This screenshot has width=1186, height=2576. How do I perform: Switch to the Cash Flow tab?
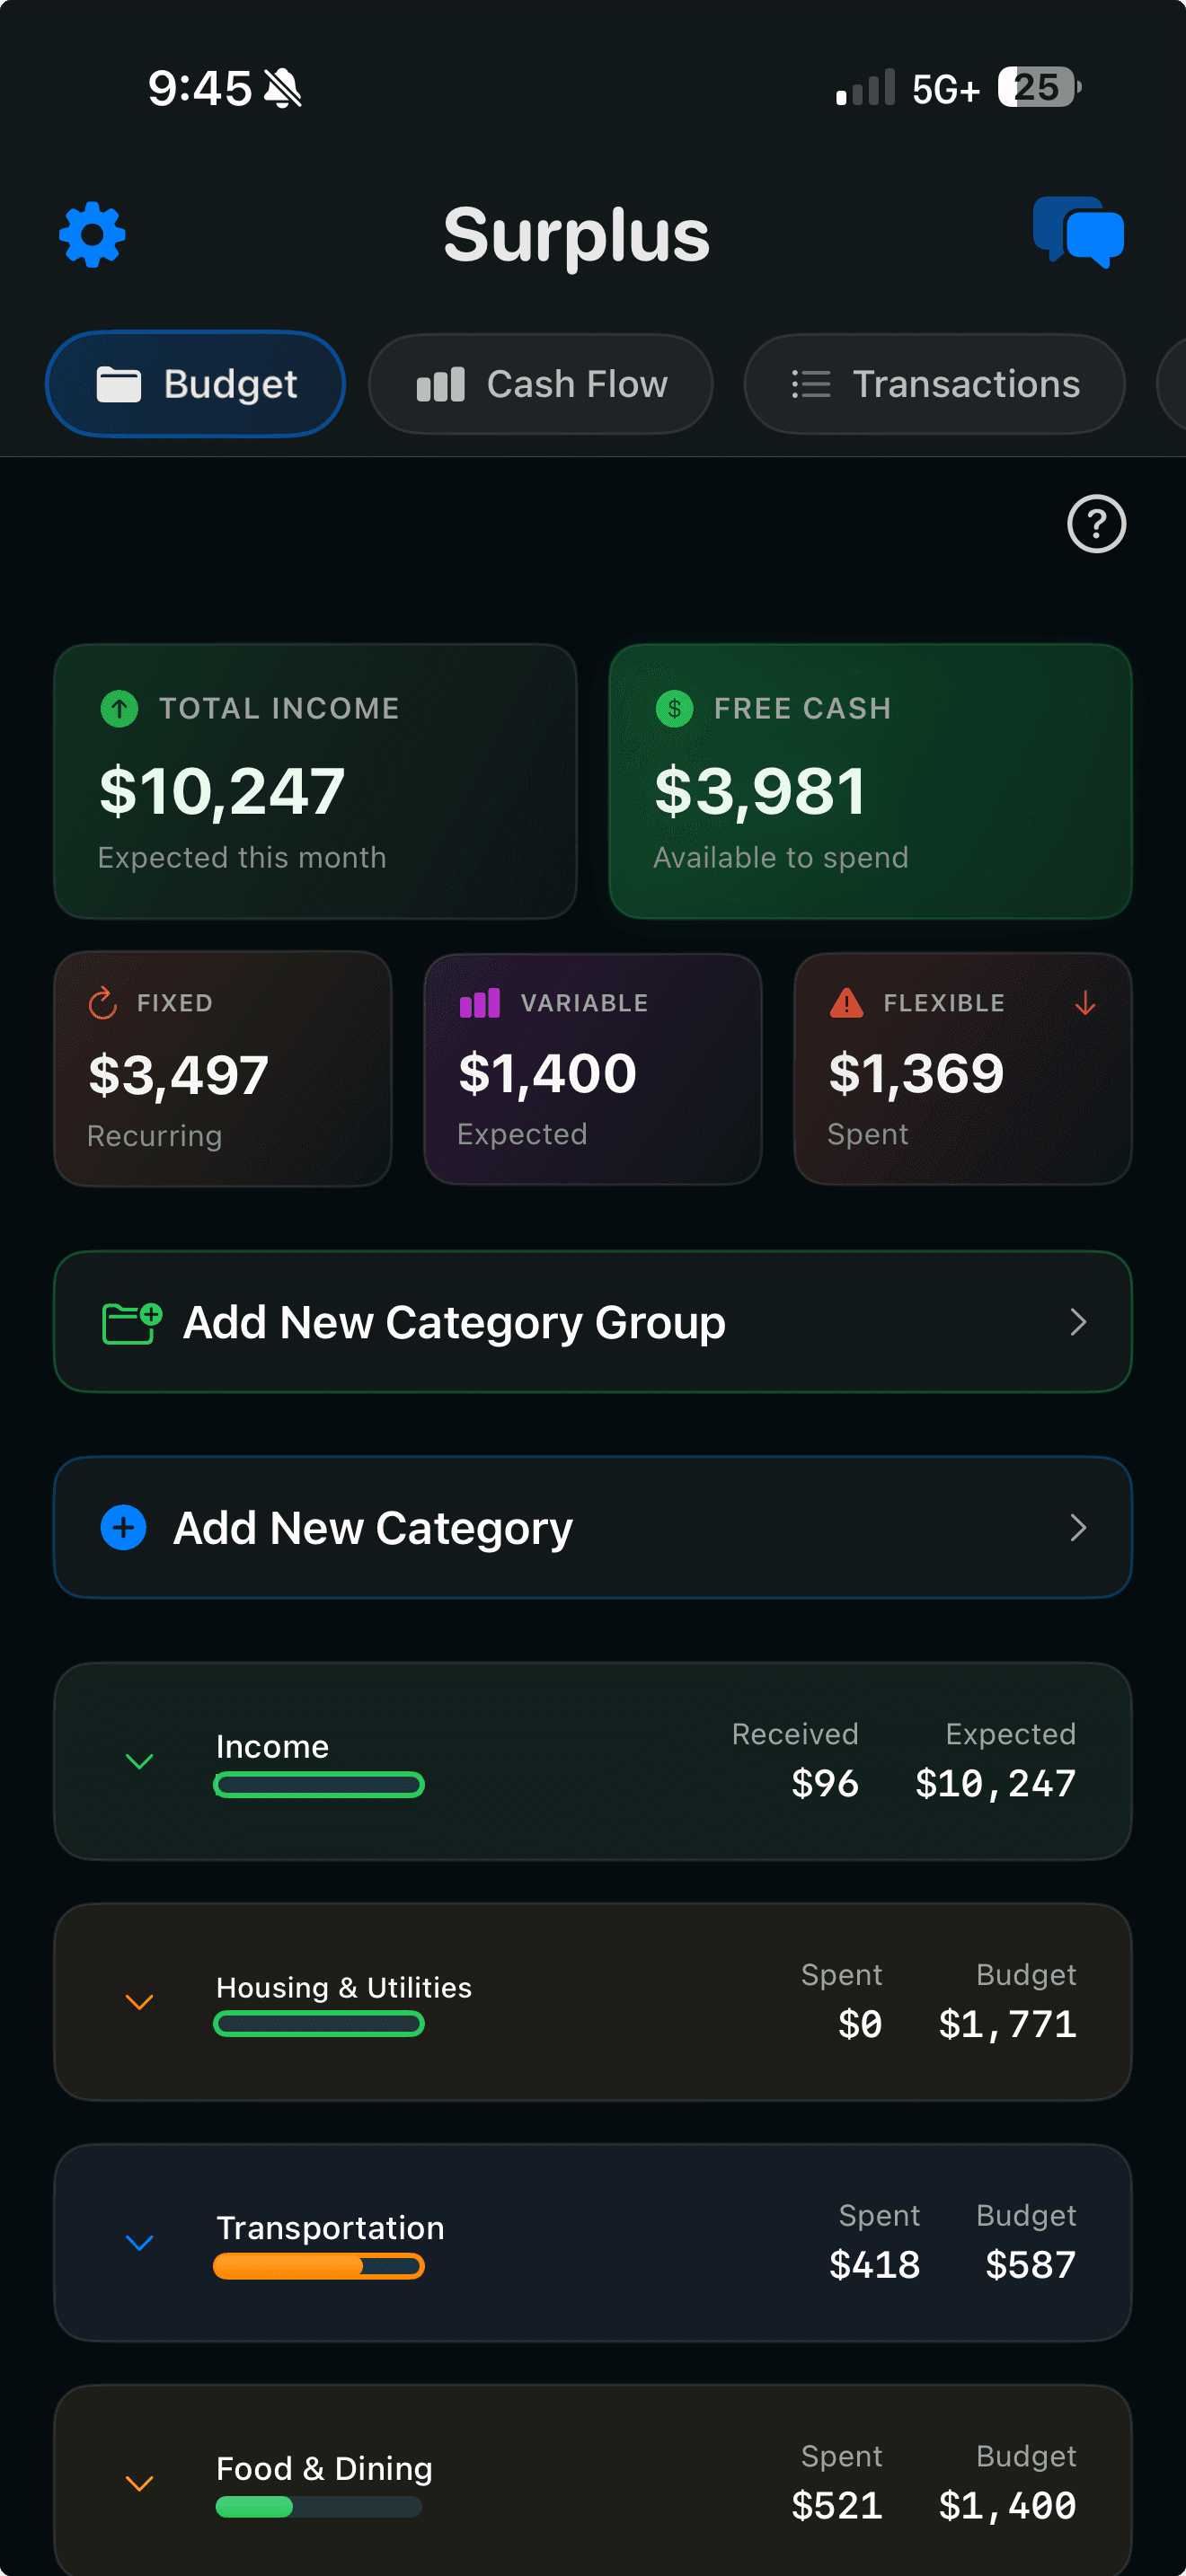coord(540,383)
